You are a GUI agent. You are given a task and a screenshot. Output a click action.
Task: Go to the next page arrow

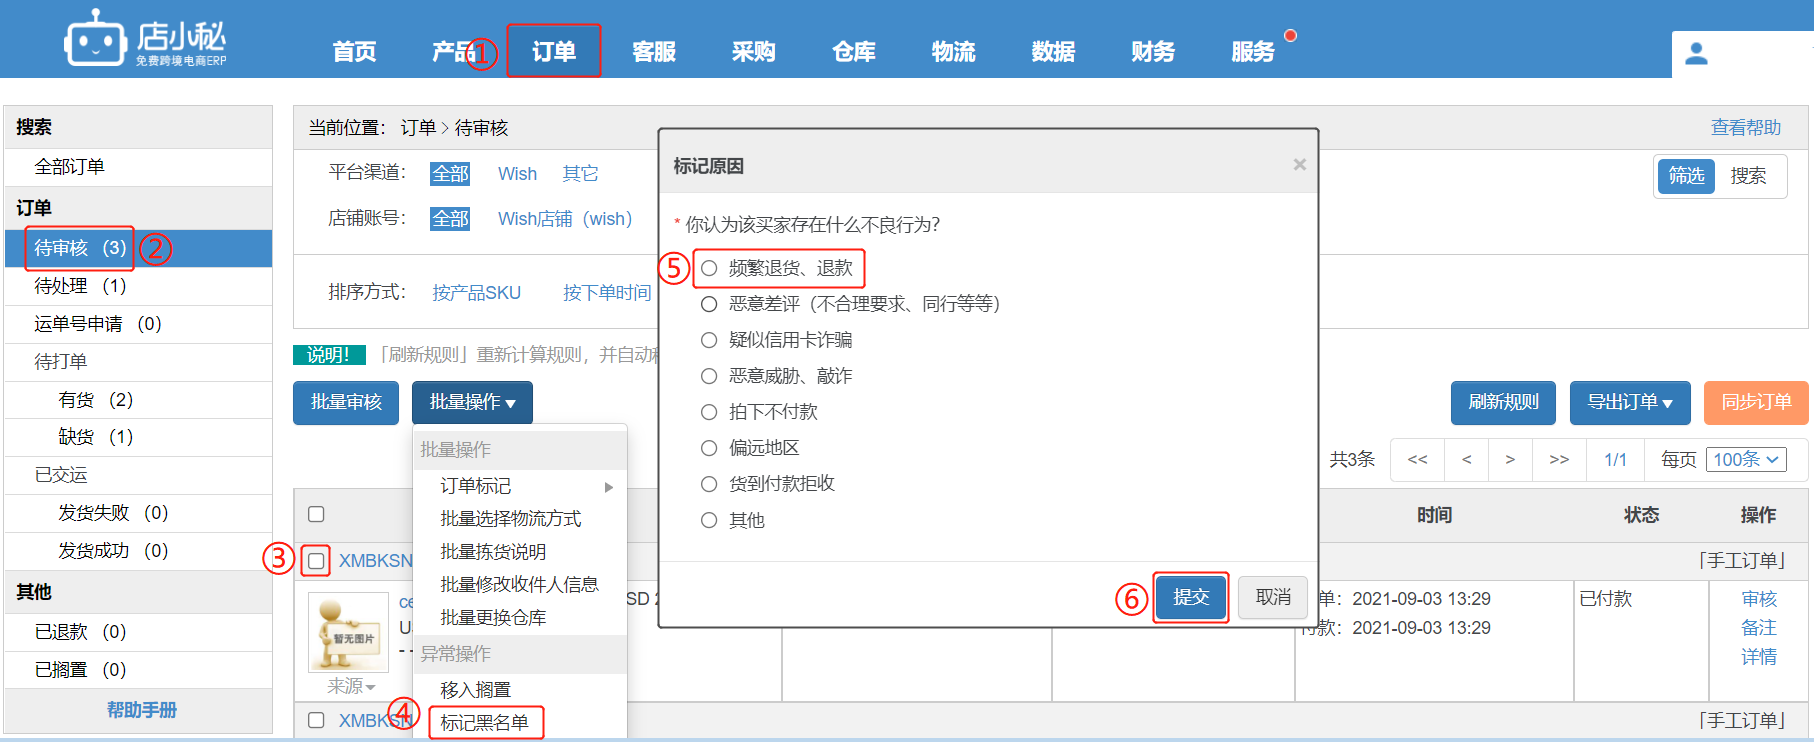tap(1510, 460)
